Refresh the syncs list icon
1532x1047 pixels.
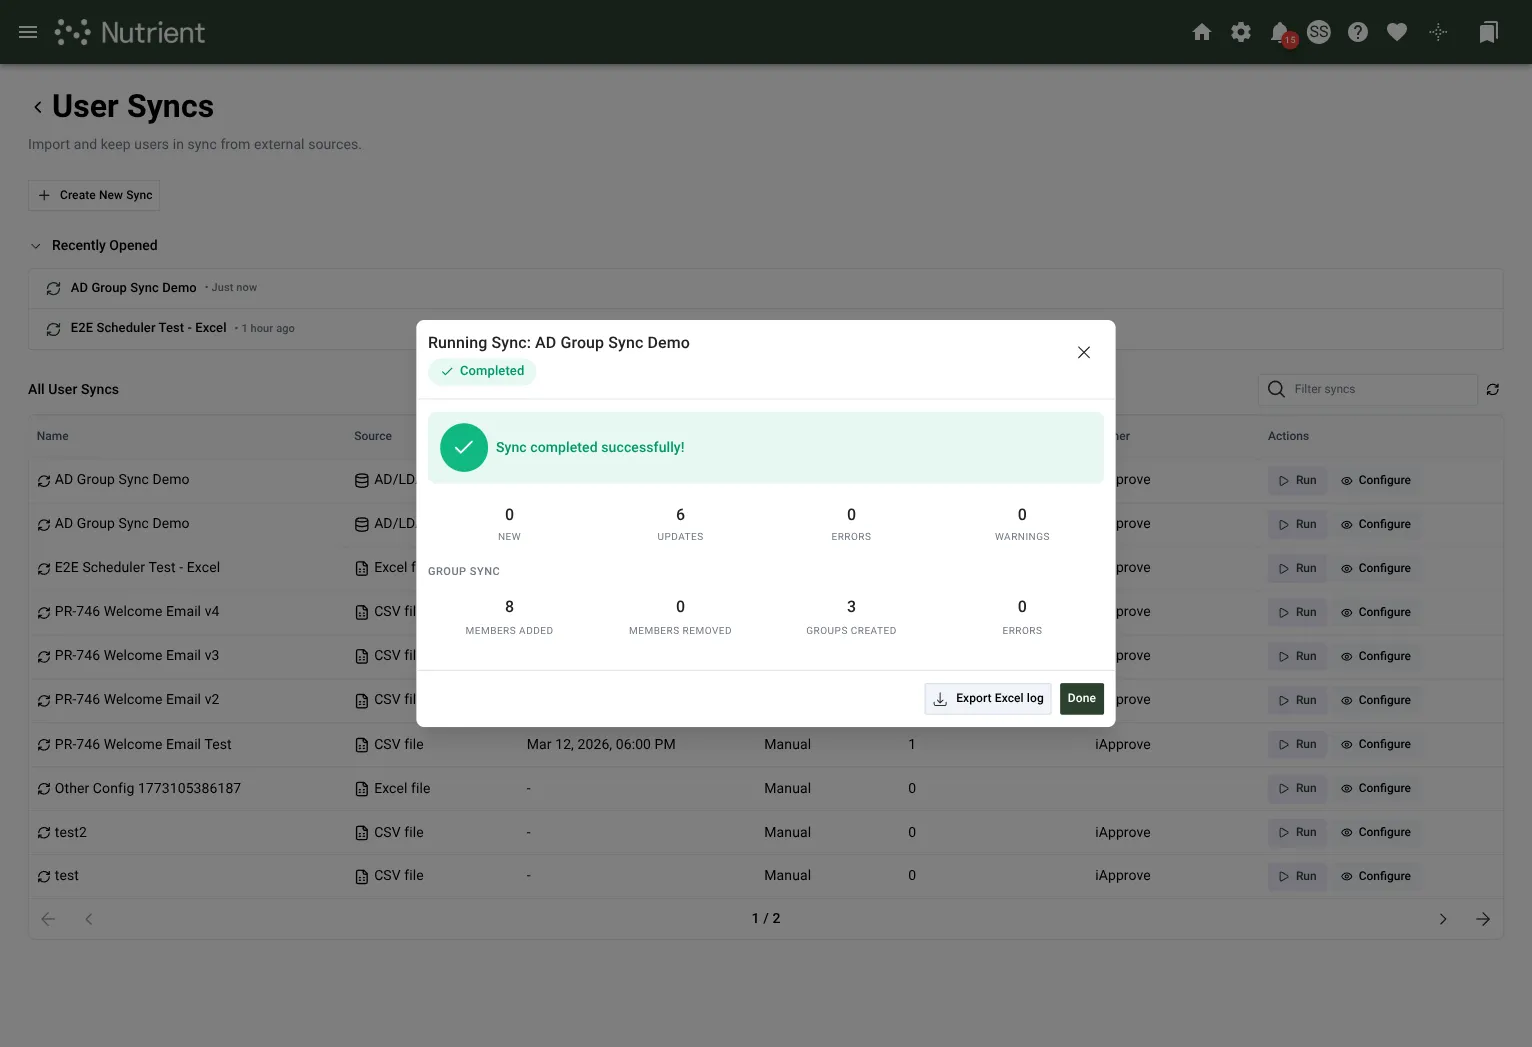(x=1493, y=389)
